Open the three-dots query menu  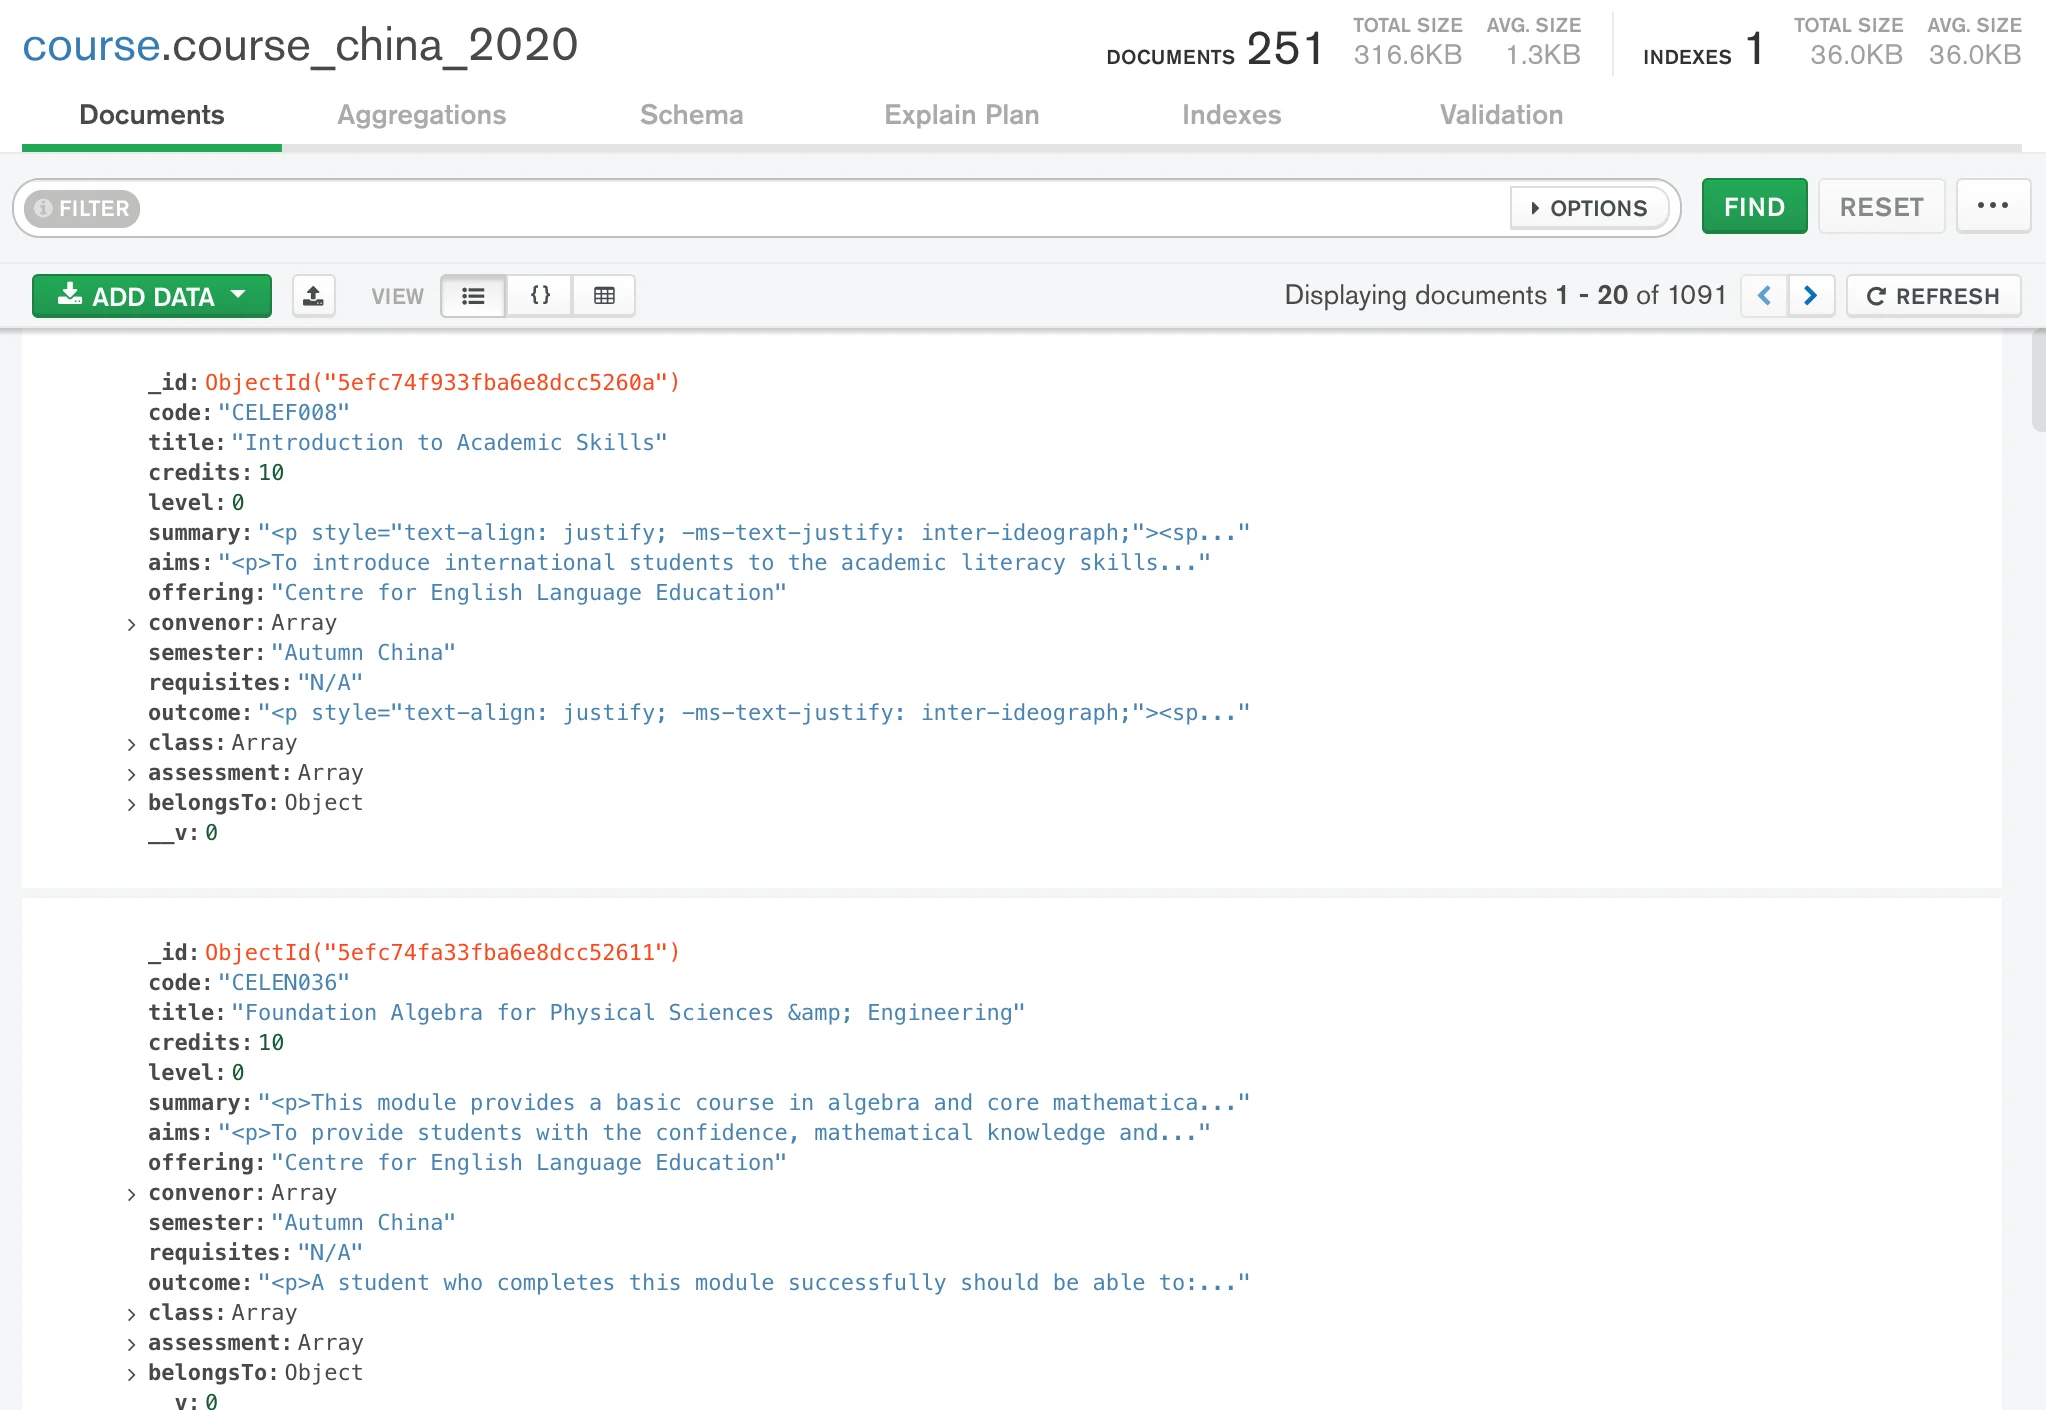(x=1992, y=206)
